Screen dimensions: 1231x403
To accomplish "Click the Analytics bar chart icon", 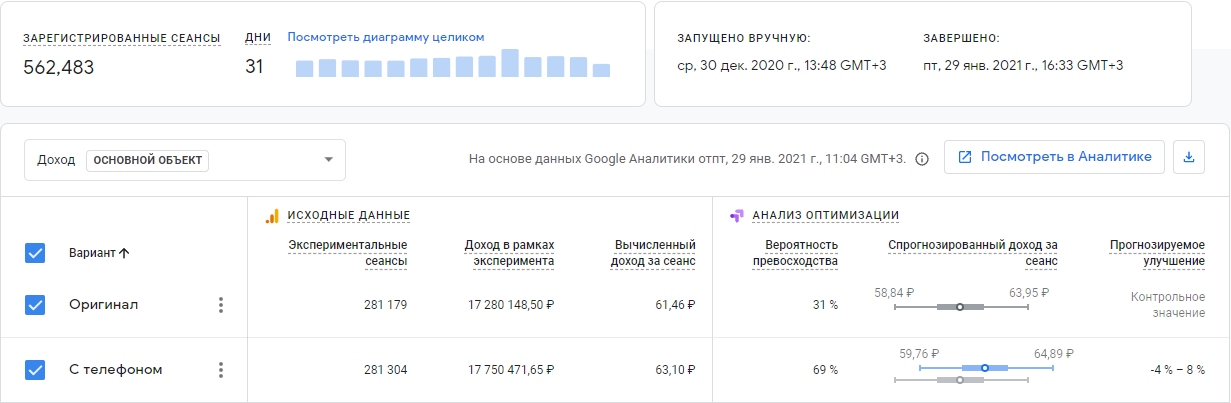I will (x=271, y=215).
